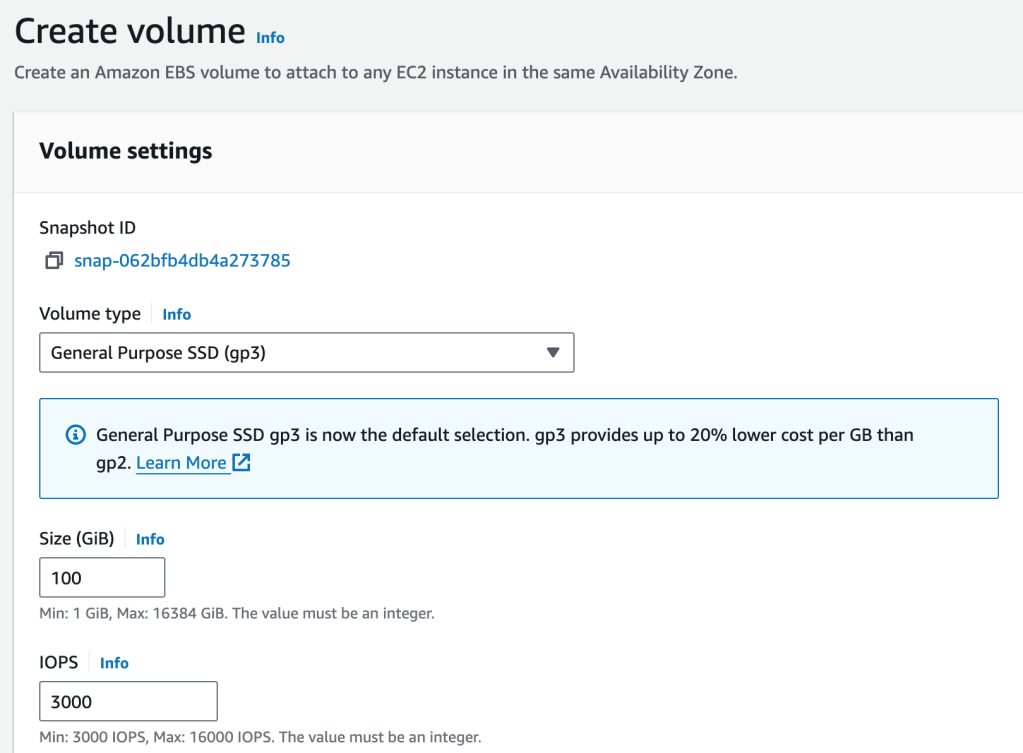Show Info for Volume type

tap(176, 314)
